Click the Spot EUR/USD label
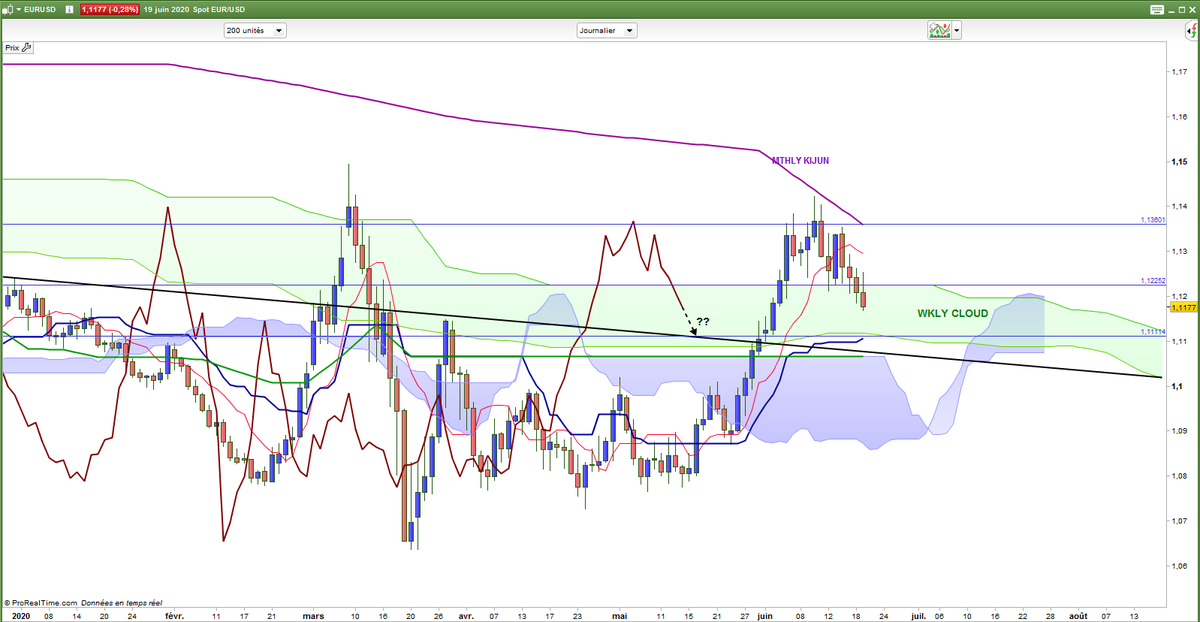Viewport: 1200px width, 622px height. (219, 10)
